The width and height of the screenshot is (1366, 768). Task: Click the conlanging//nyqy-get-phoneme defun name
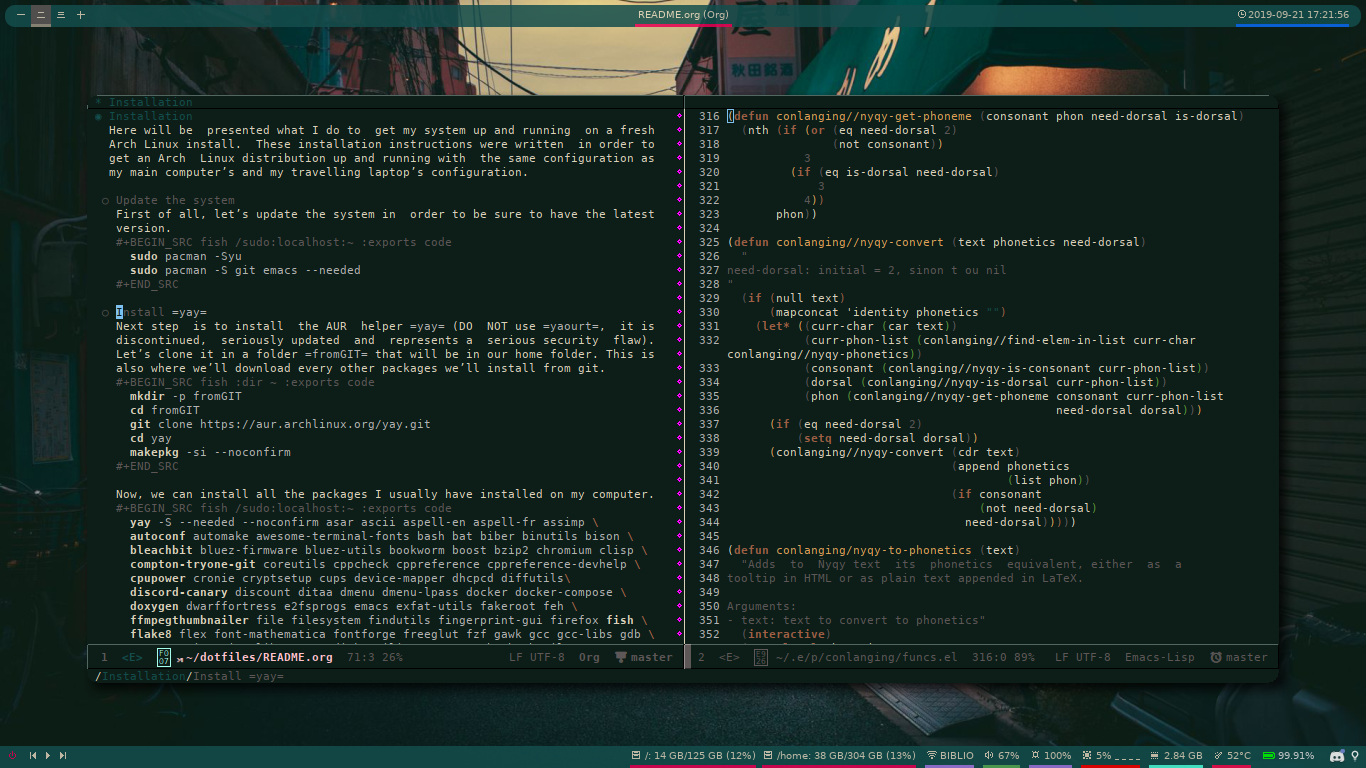click(875, 116)
